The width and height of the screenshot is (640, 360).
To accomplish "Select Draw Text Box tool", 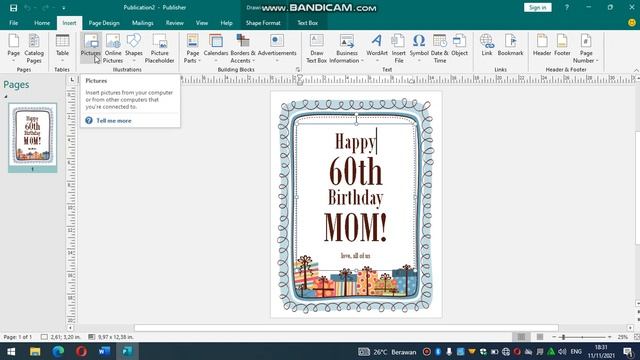I will click(x=316, y=48).
